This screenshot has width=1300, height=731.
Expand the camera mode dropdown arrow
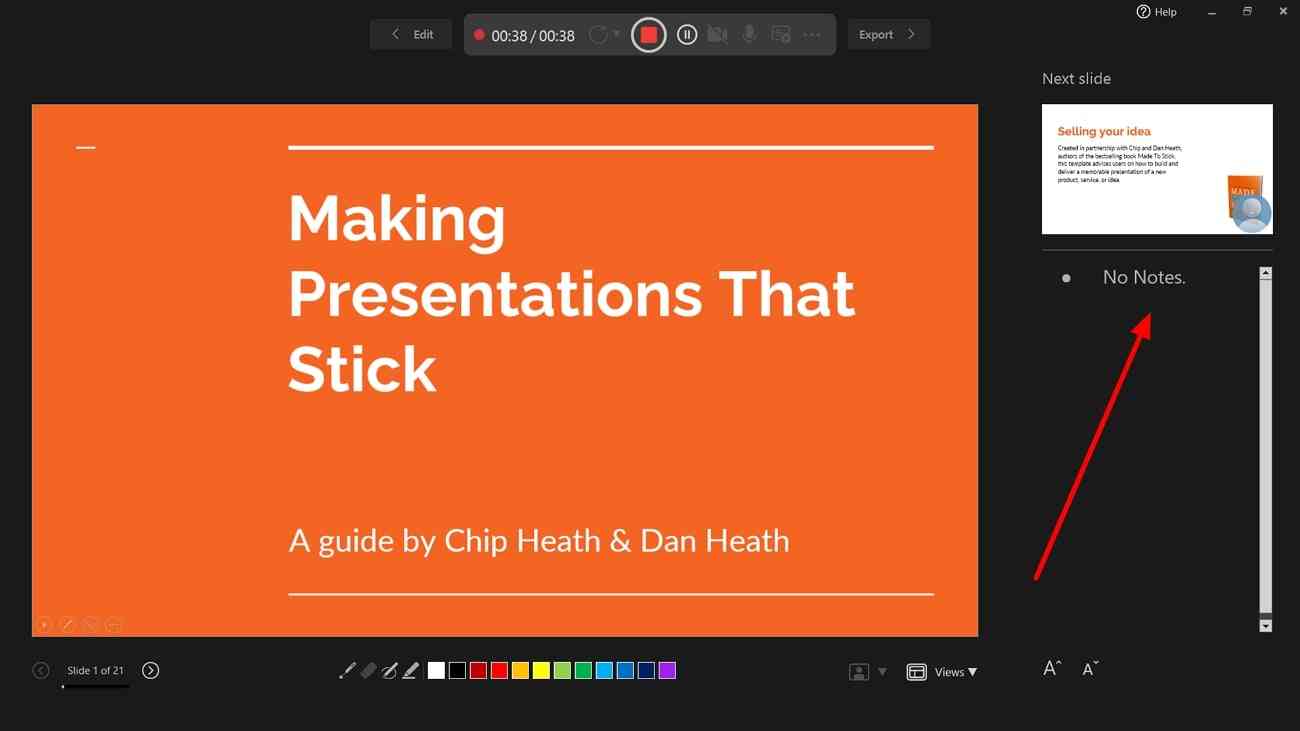882,672
